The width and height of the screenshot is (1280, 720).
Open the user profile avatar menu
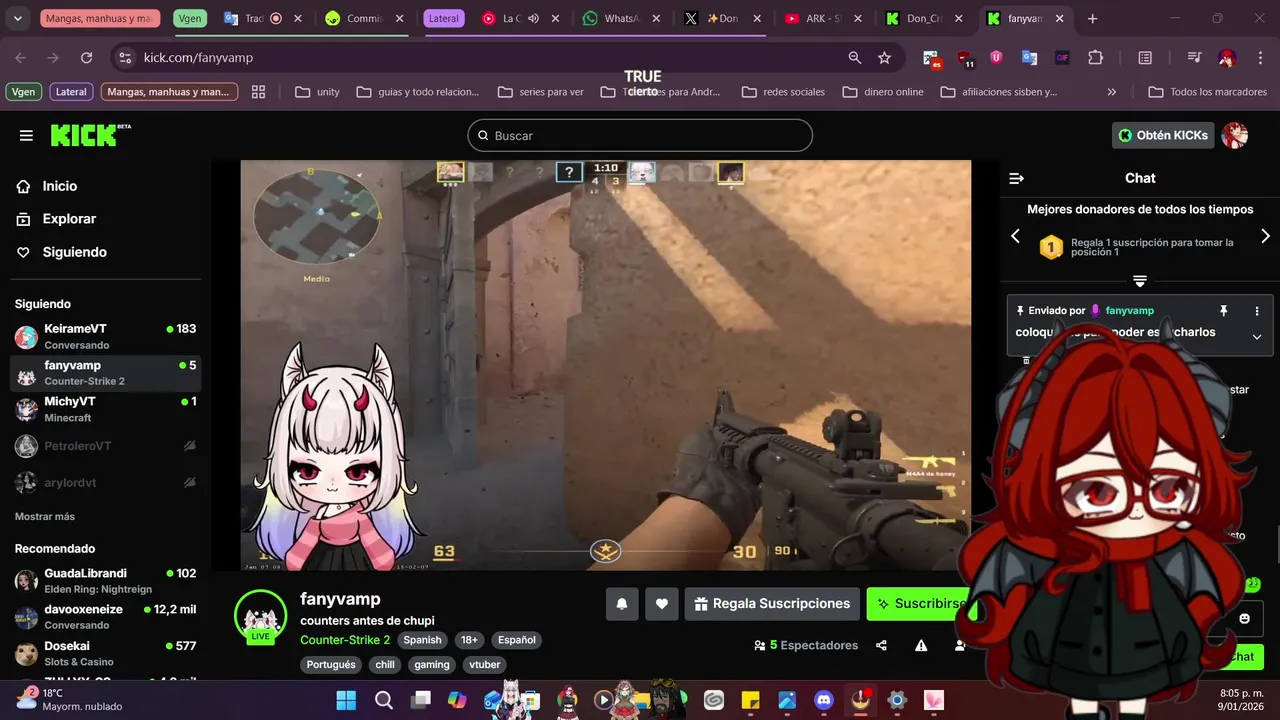[1235, 135]
